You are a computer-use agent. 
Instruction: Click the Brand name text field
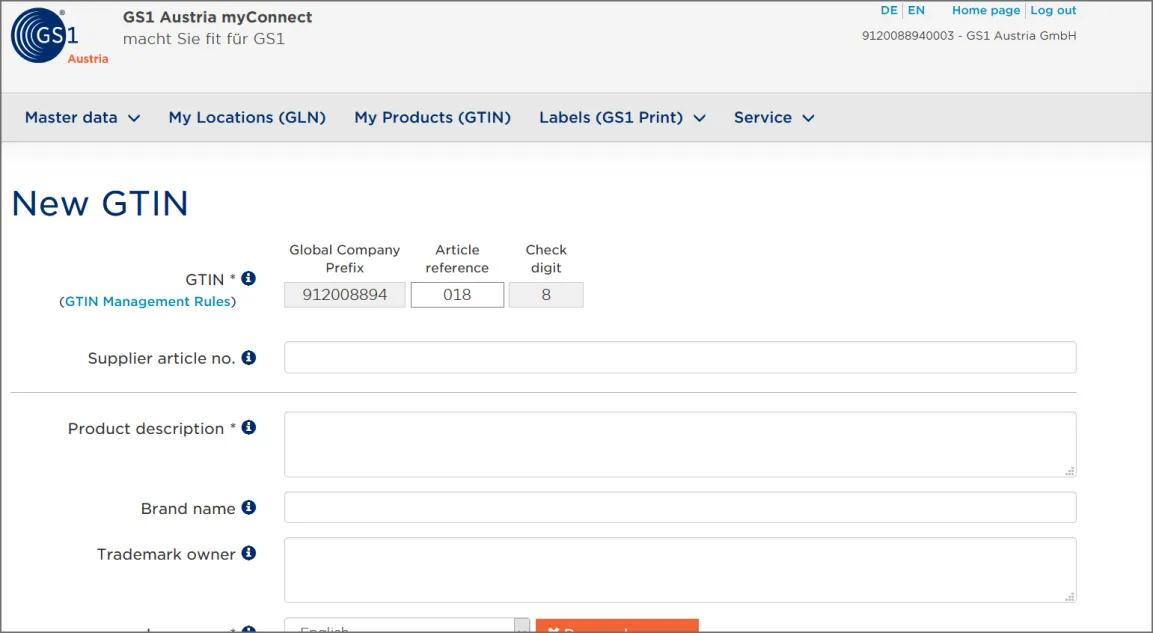click(x=680, y=508)
